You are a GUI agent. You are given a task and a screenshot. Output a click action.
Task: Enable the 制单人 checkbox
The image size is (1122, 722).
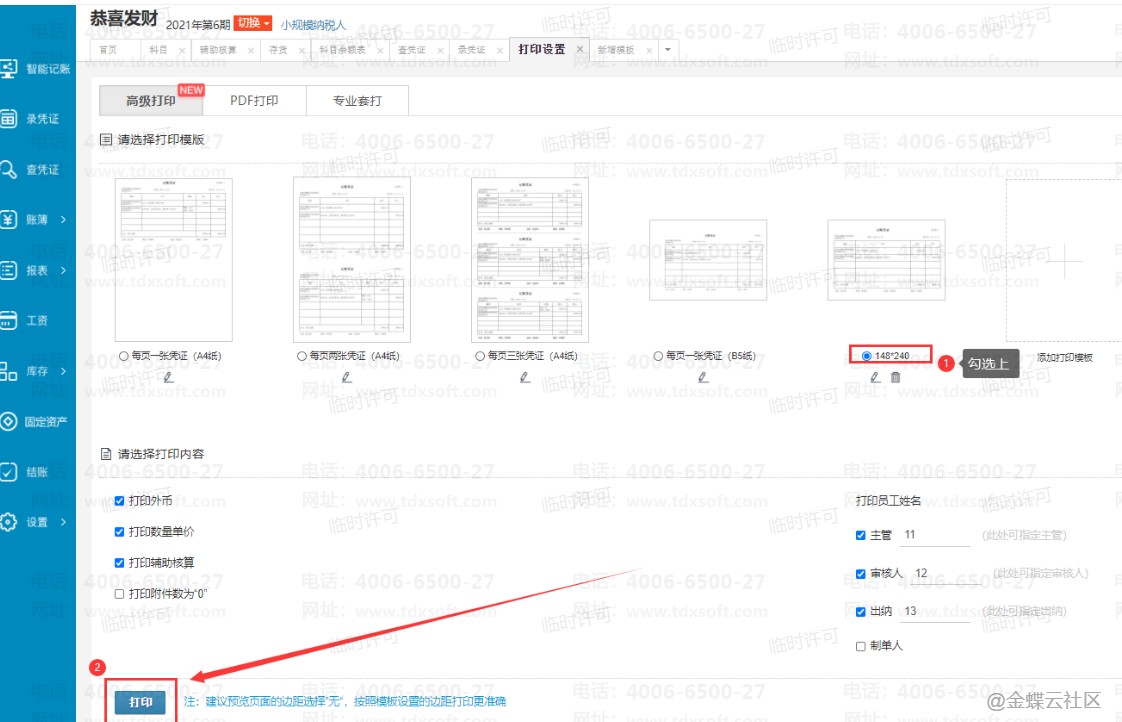click(861, 646)
